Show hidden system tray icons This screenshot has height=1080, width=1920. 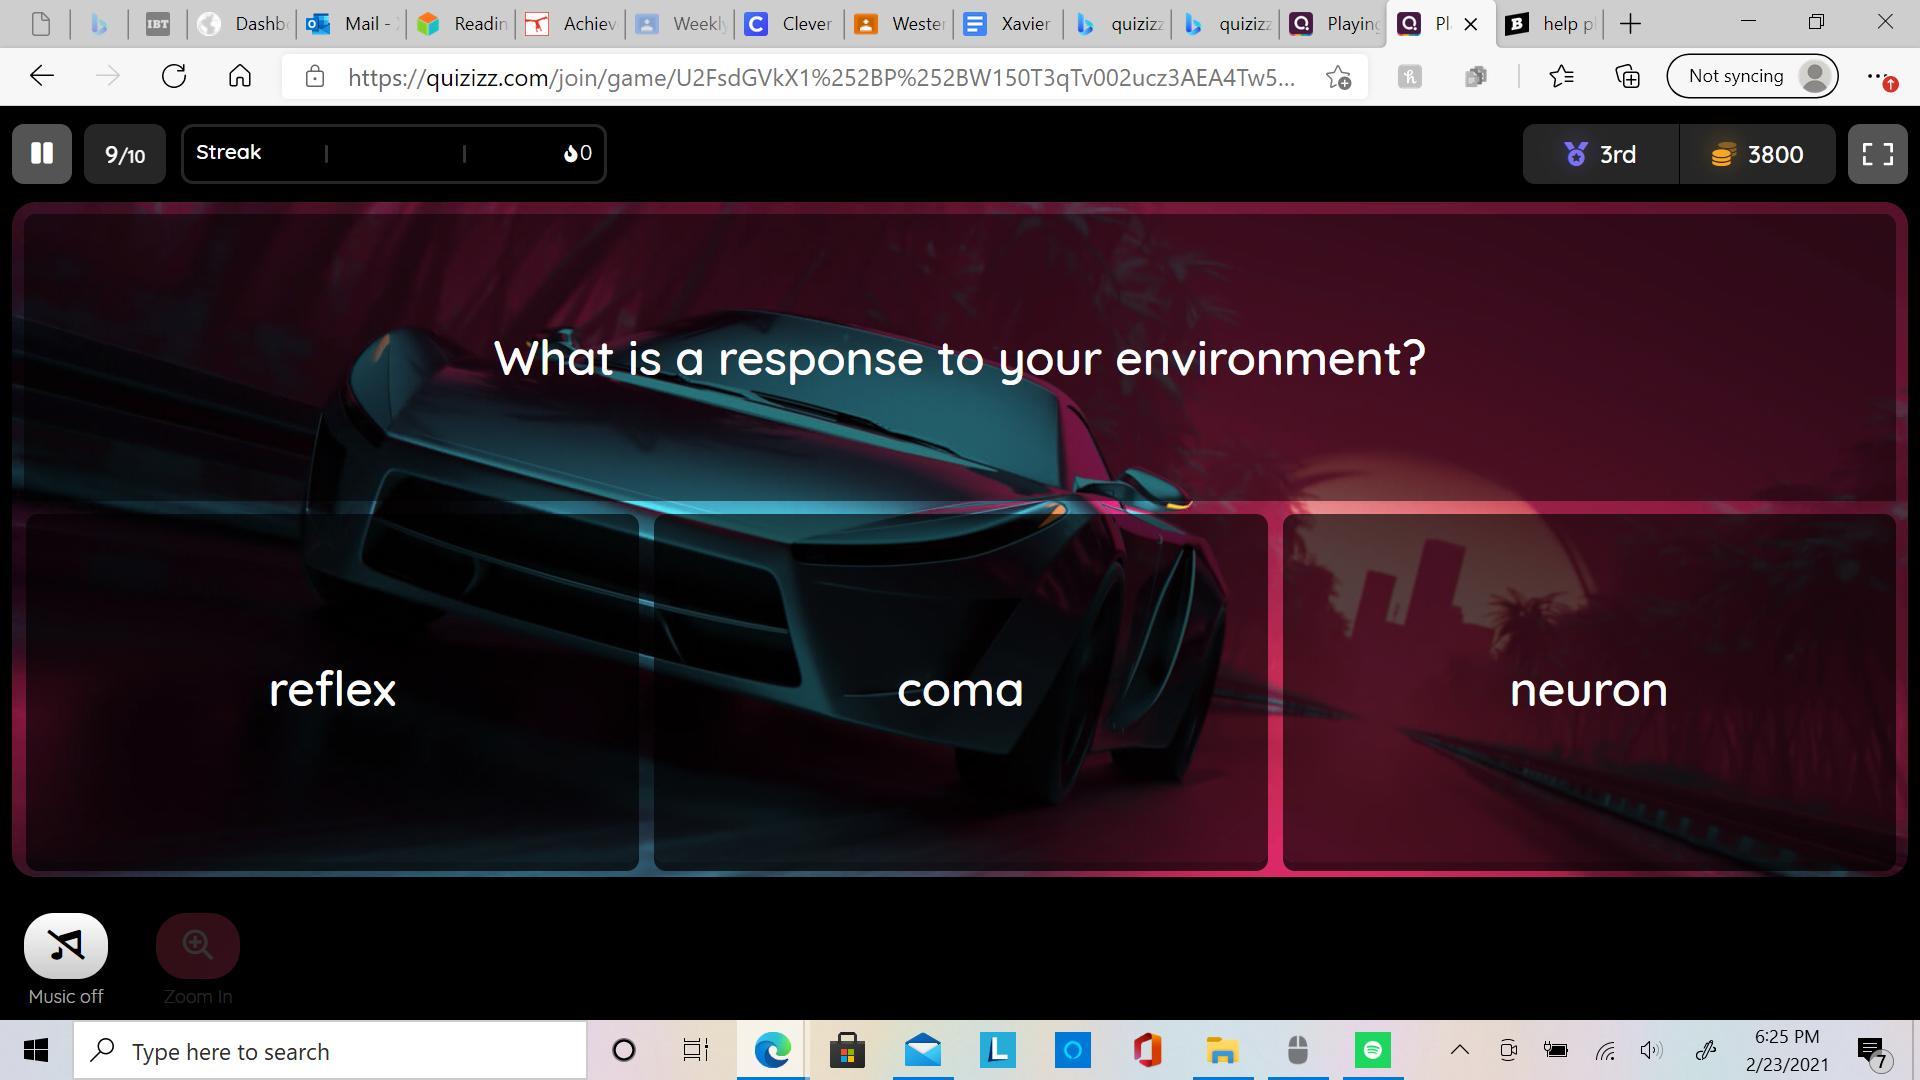[x=1459, y=1050]
